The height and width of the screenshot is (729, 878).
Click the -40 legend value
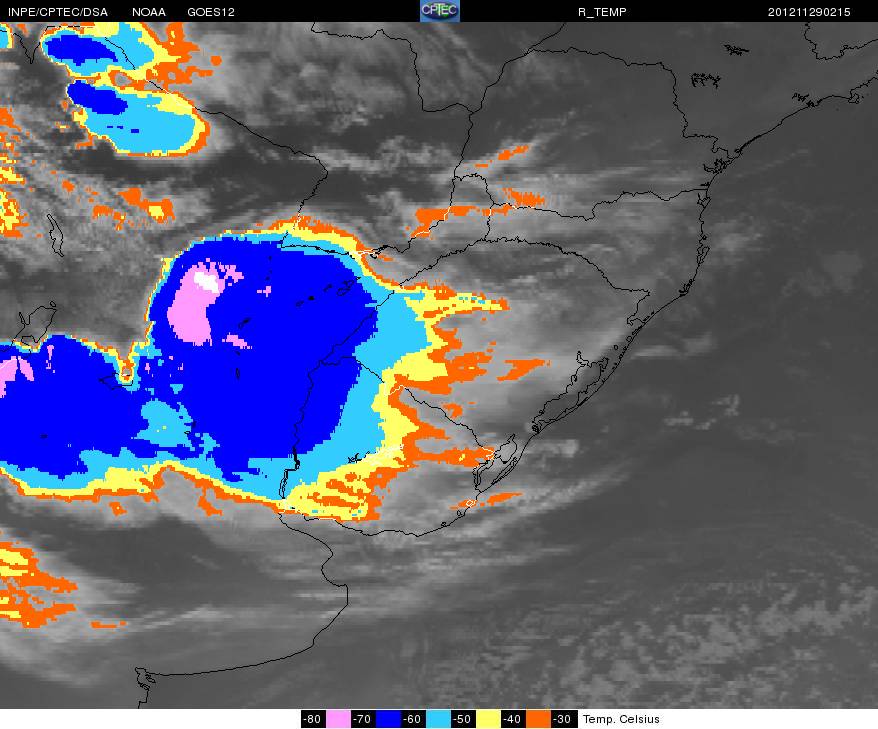[512, 719]
